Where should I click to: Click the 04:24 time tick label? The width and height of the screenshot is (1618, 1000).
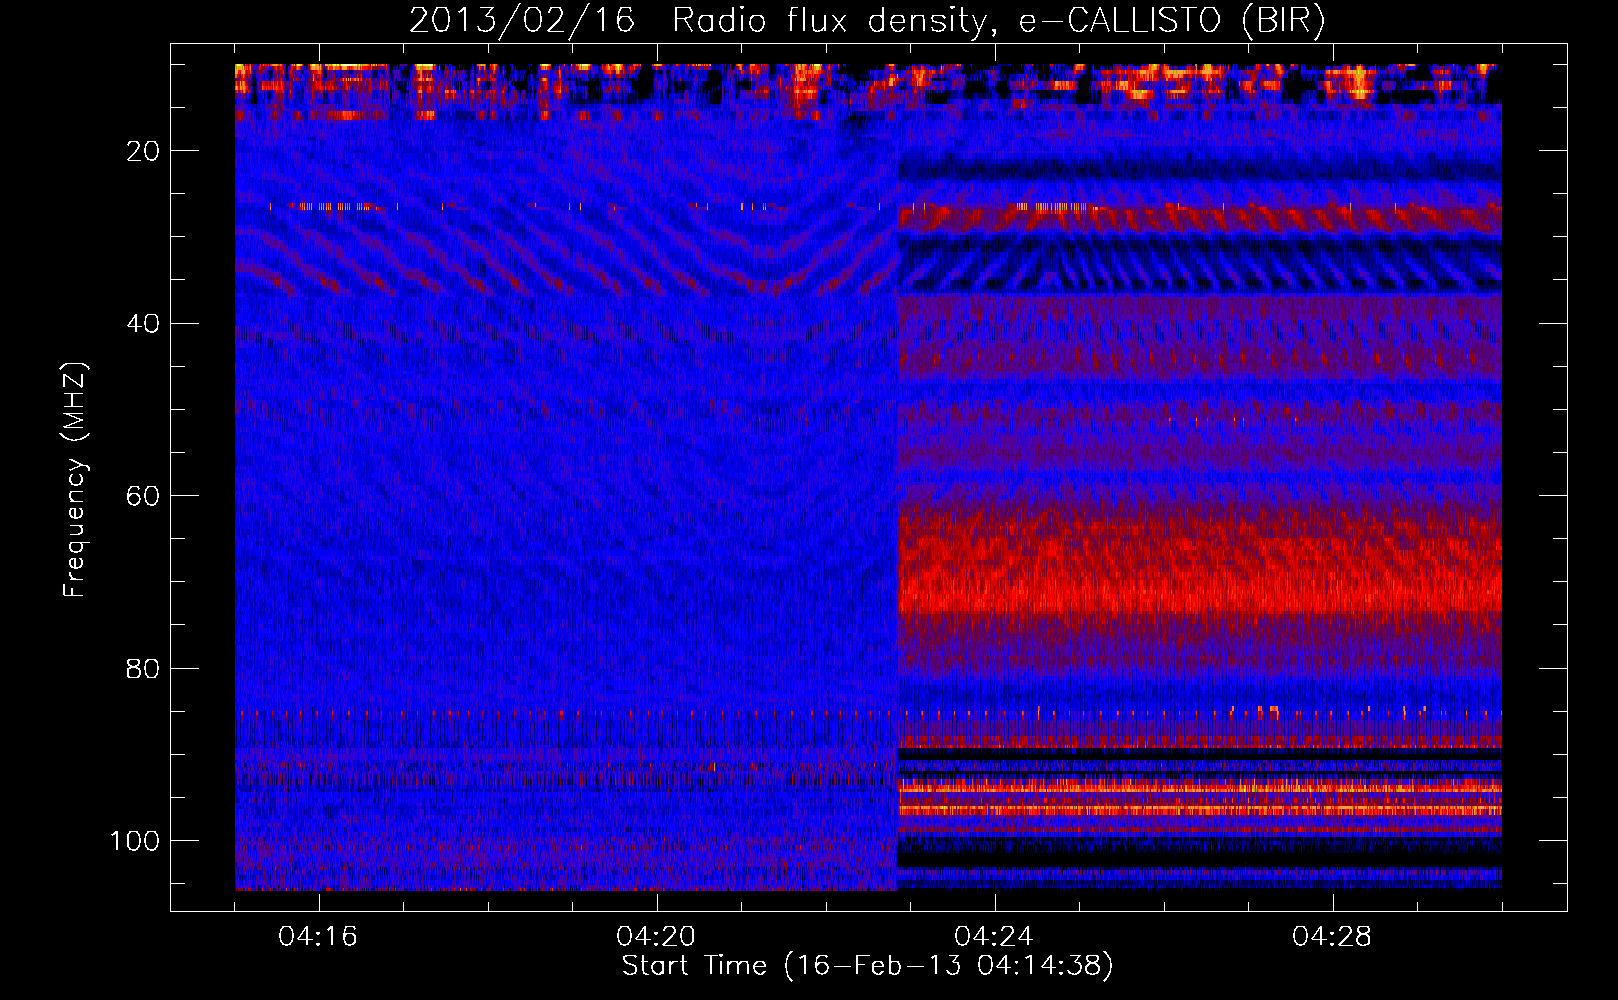pyautogui.click(x=994, y=937)
